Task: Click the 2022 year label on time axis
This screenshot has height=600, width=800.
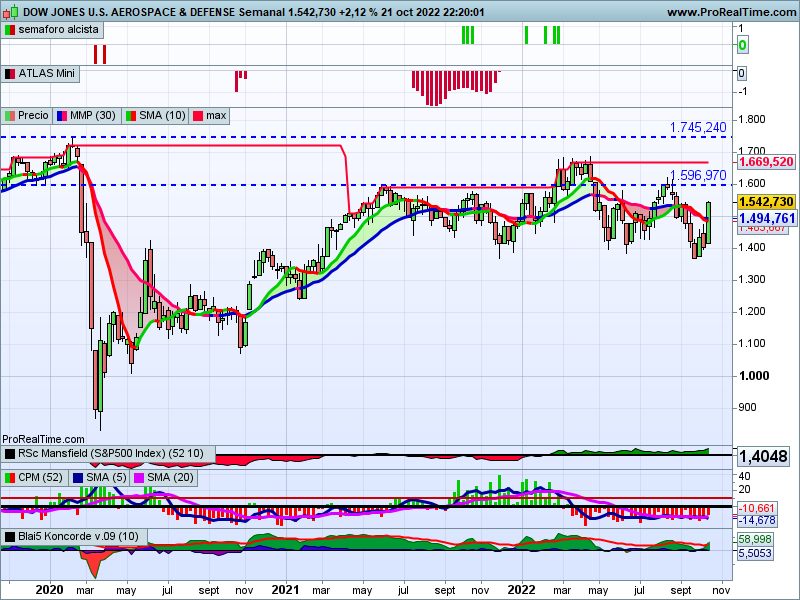Action: 521,590
